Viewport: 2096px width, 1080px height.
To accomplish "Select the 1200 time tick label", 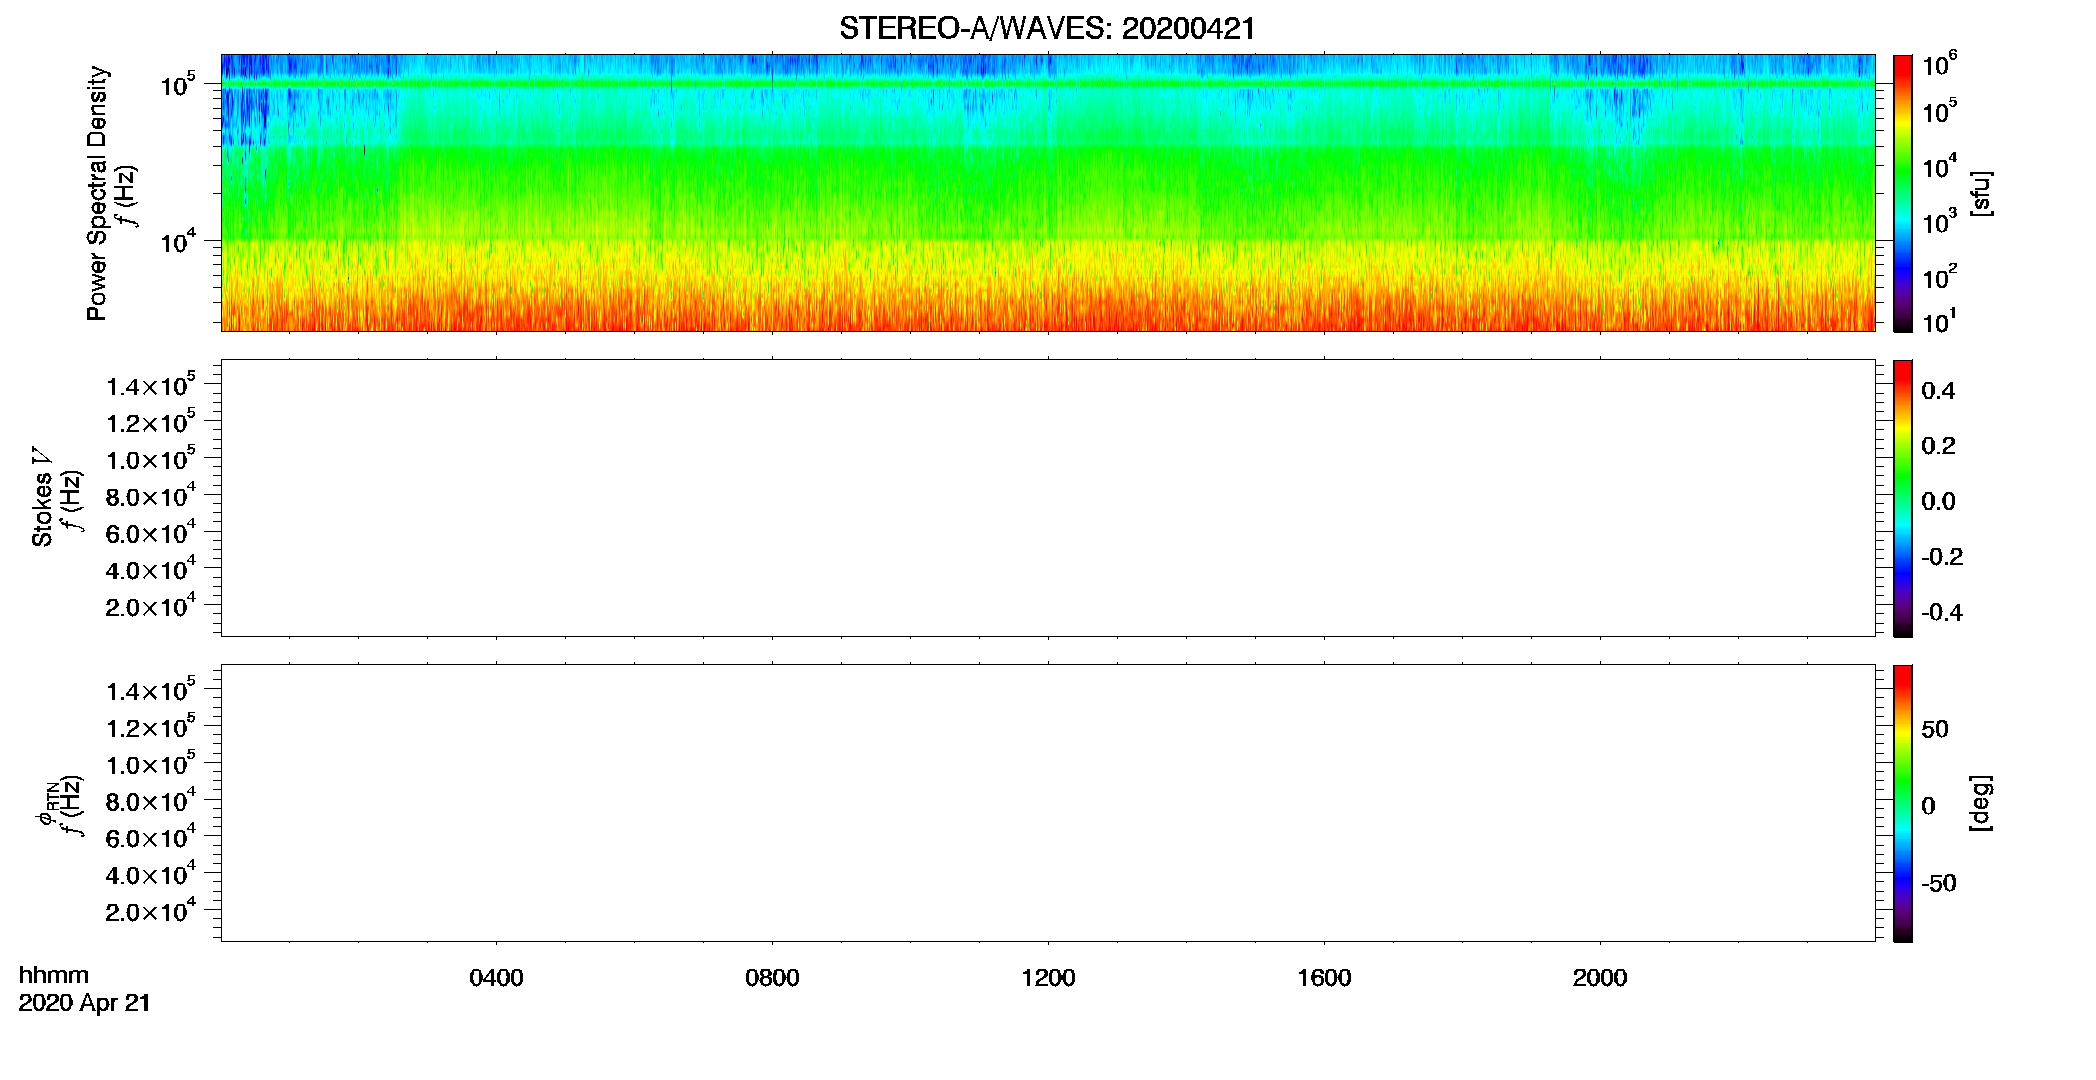I will (x=1048, y=978).
